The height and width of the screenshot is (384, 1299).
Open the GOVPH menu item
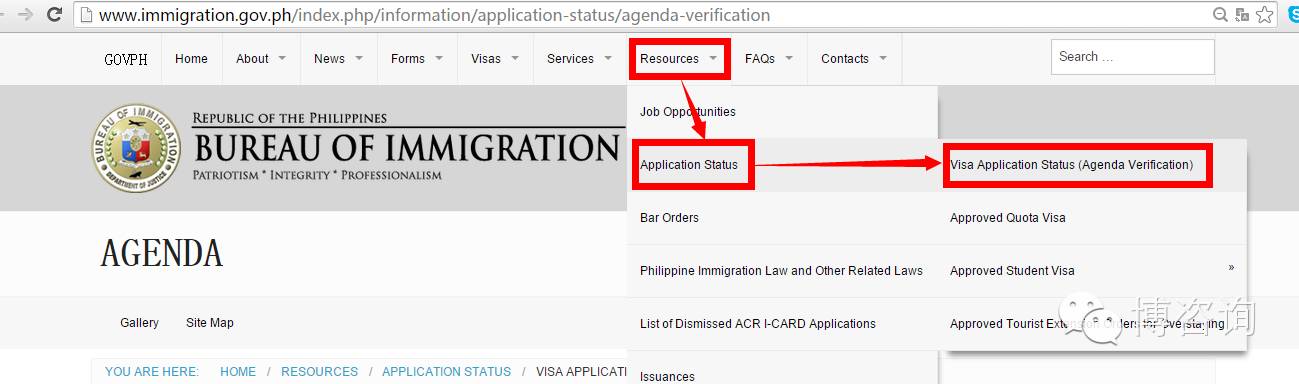point(126,59)
